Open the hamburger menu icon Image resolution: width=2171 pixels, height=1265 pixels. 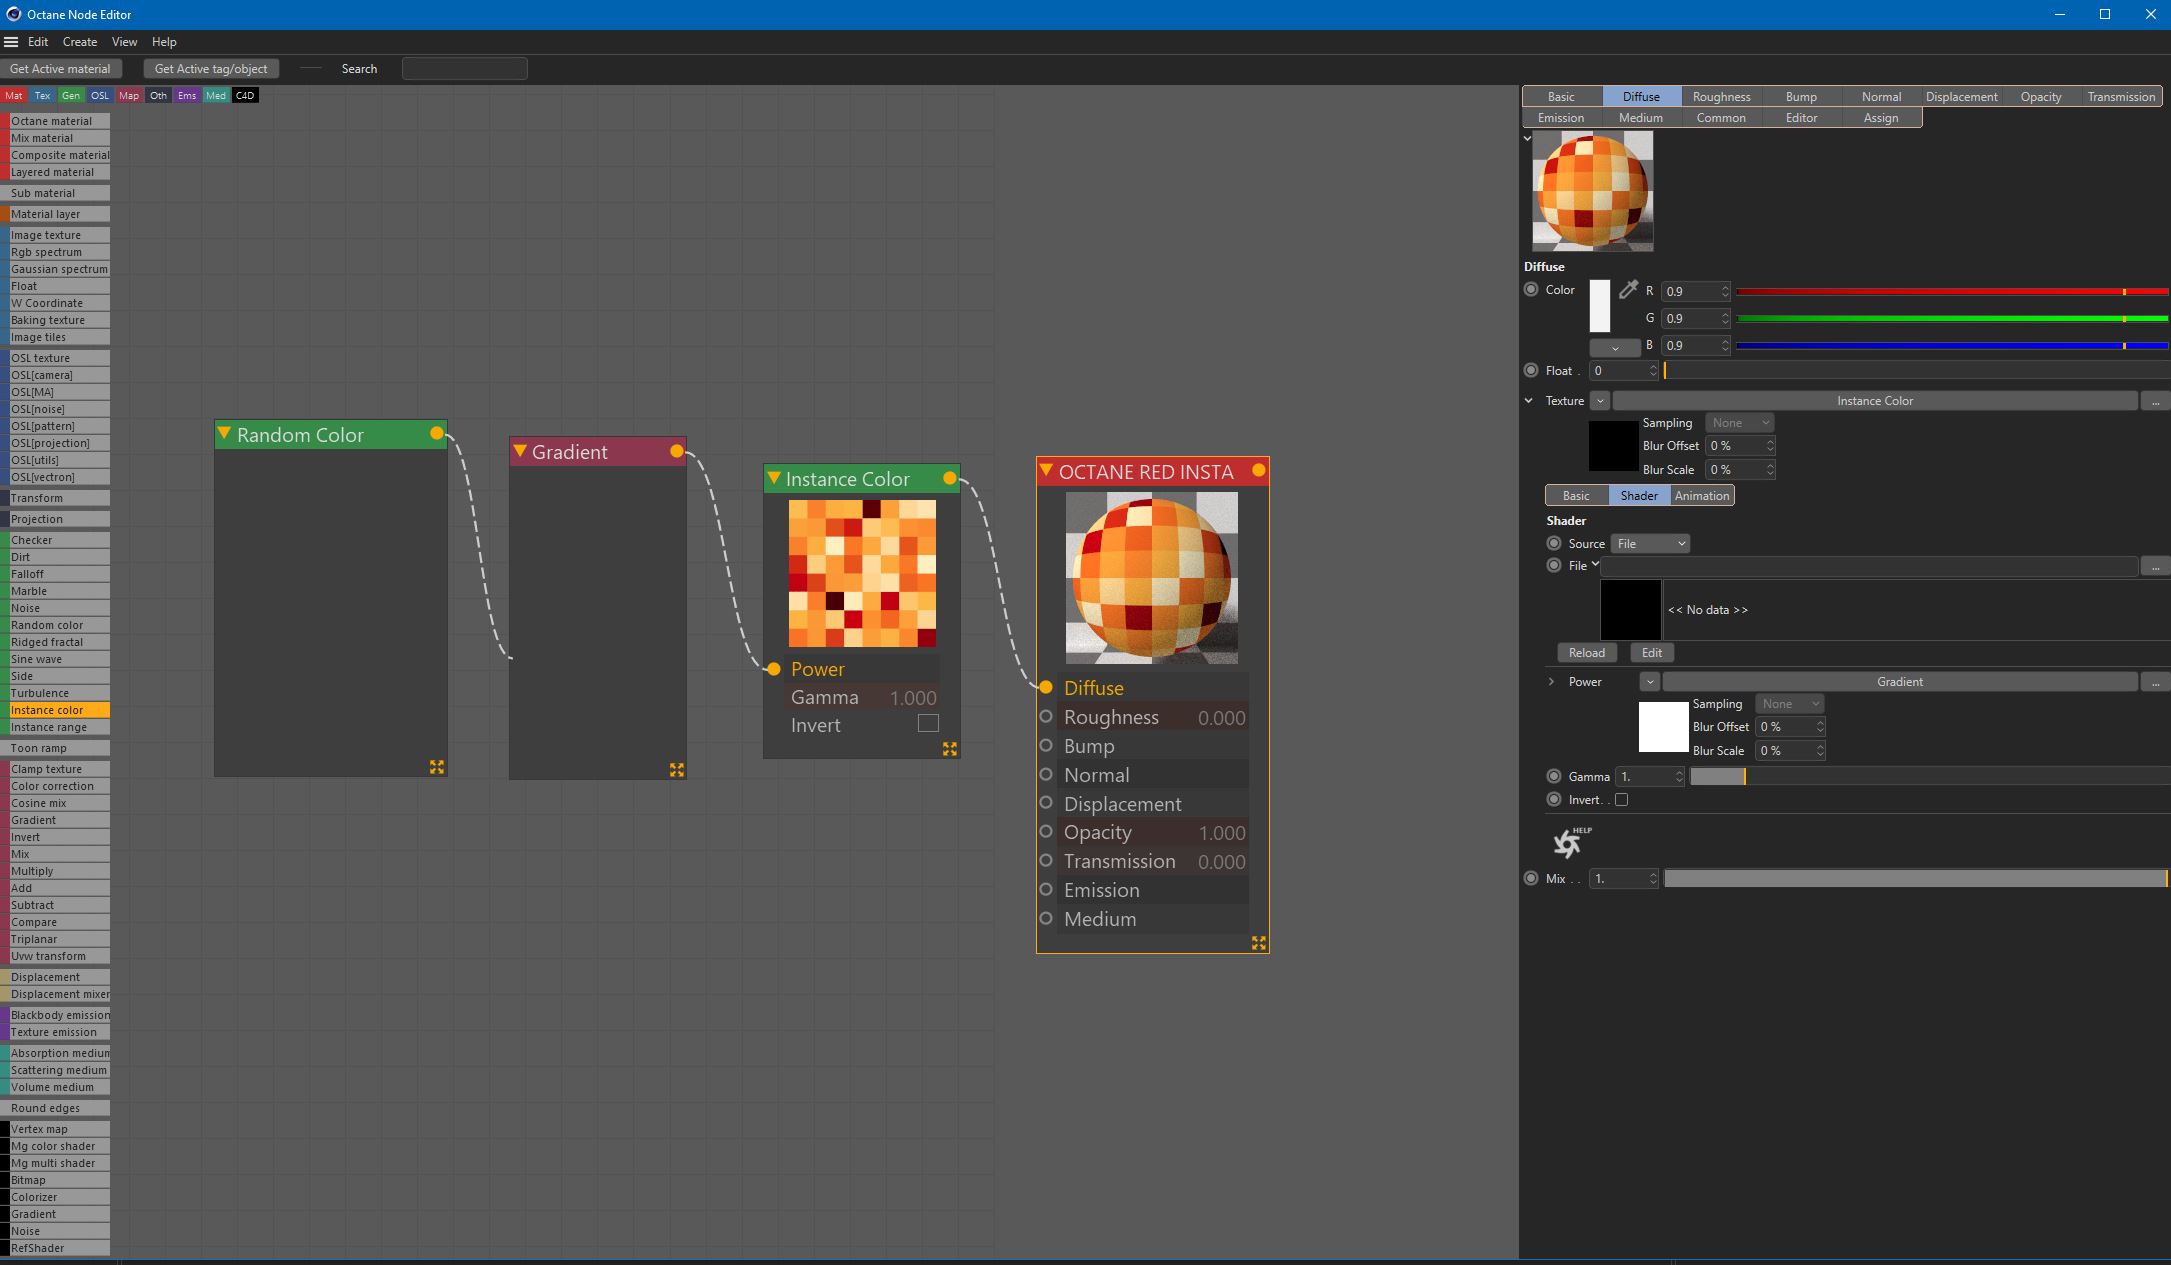click(x=11, y=42)
